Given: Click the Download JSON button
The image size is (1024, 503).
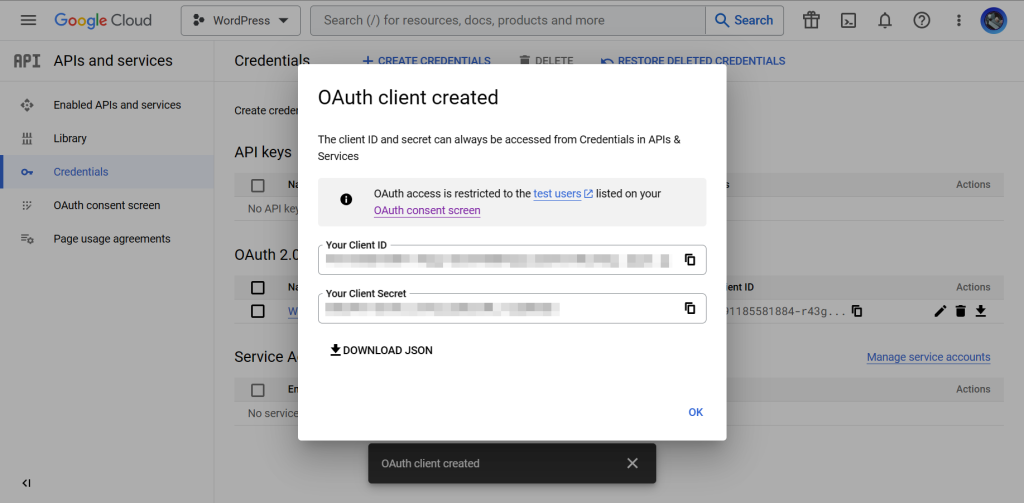Looking at the screenshot, I should 381,351.
